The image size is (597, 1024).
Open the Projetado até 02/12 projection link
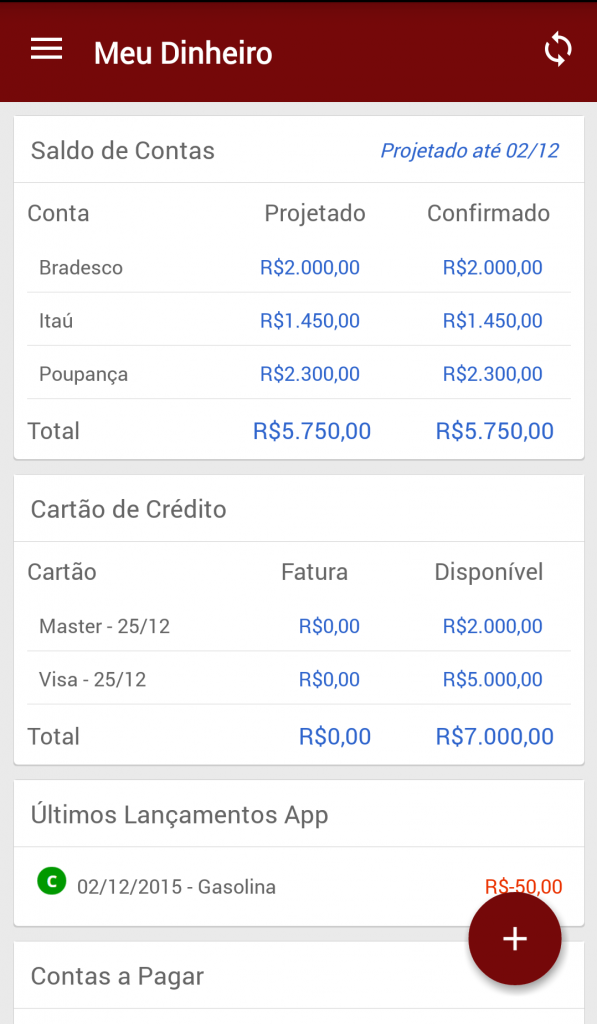(x=470, y=150)
